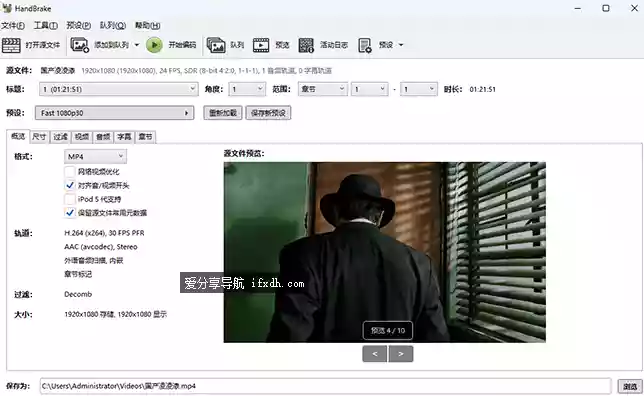Screen dimensions: 644x396
Task: Click the track text H.264 (x264), 30 FPS PFR
Action: tap(104, 233)
